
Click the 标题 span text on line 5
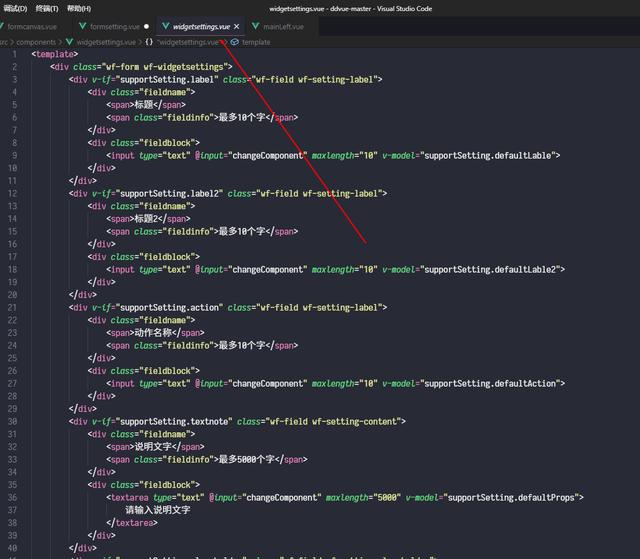pyautogui.click(x=143, y=105)
